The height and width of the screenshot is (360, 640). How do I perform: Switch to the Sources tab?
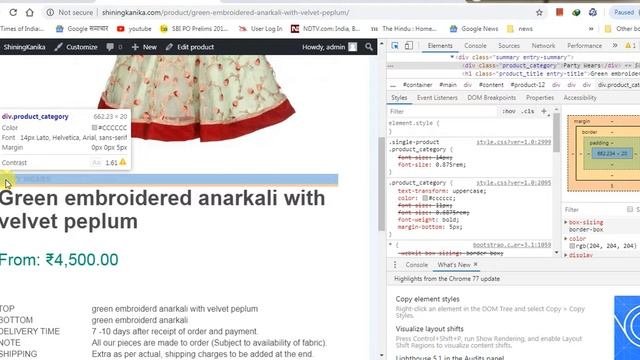click(509, 46)
